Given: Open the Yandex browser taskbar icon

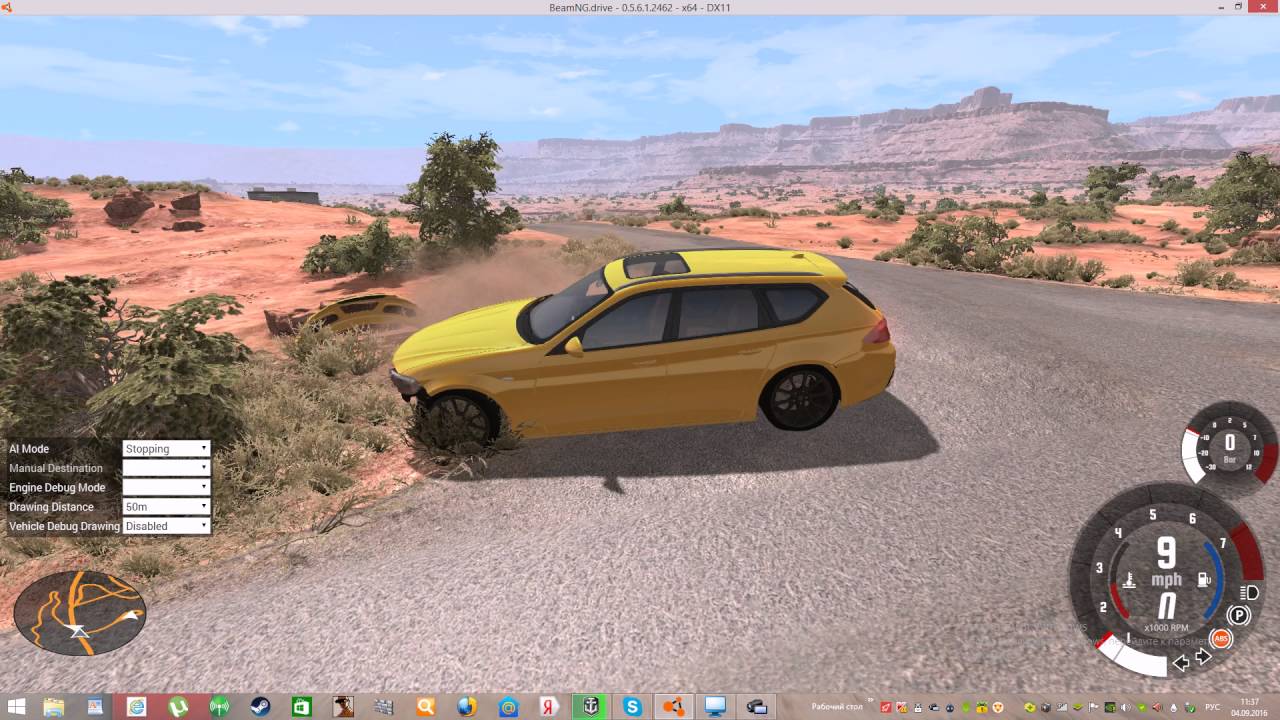Looking at the screenshot, I should 549,707.
